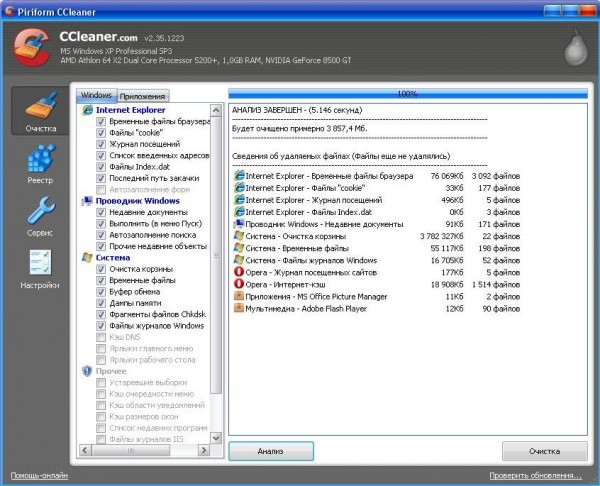Toggle Файлы Index.dat checkbox
The height and width of the screenshot is (486, 600).
(x=101, y=167)
